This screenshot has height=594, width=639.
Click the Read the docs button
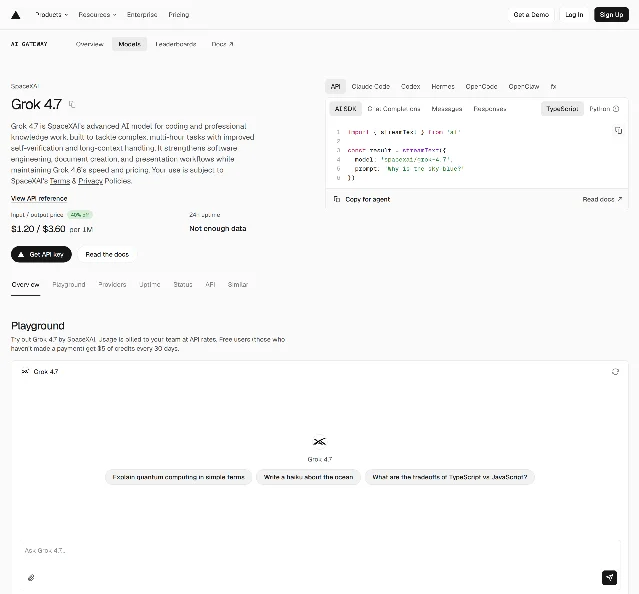107,254
